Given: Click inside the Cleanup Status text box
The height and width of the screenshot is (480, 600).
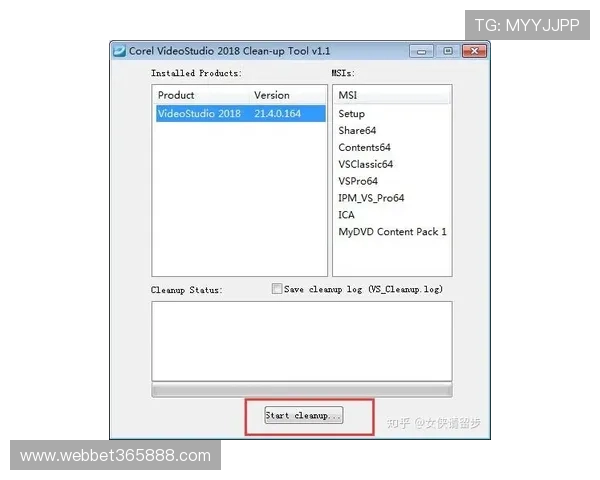Looking at the screenshot, I should 301,338.
